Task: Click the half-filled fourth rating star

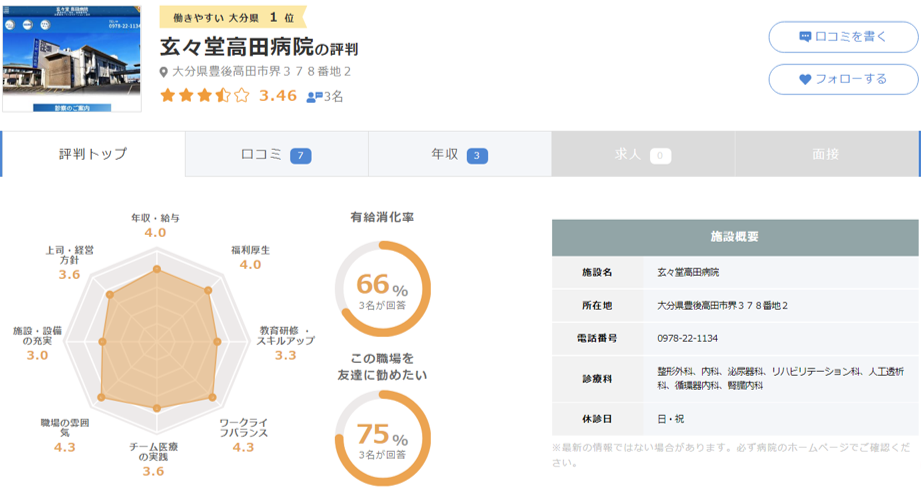Action: (223, 95)
